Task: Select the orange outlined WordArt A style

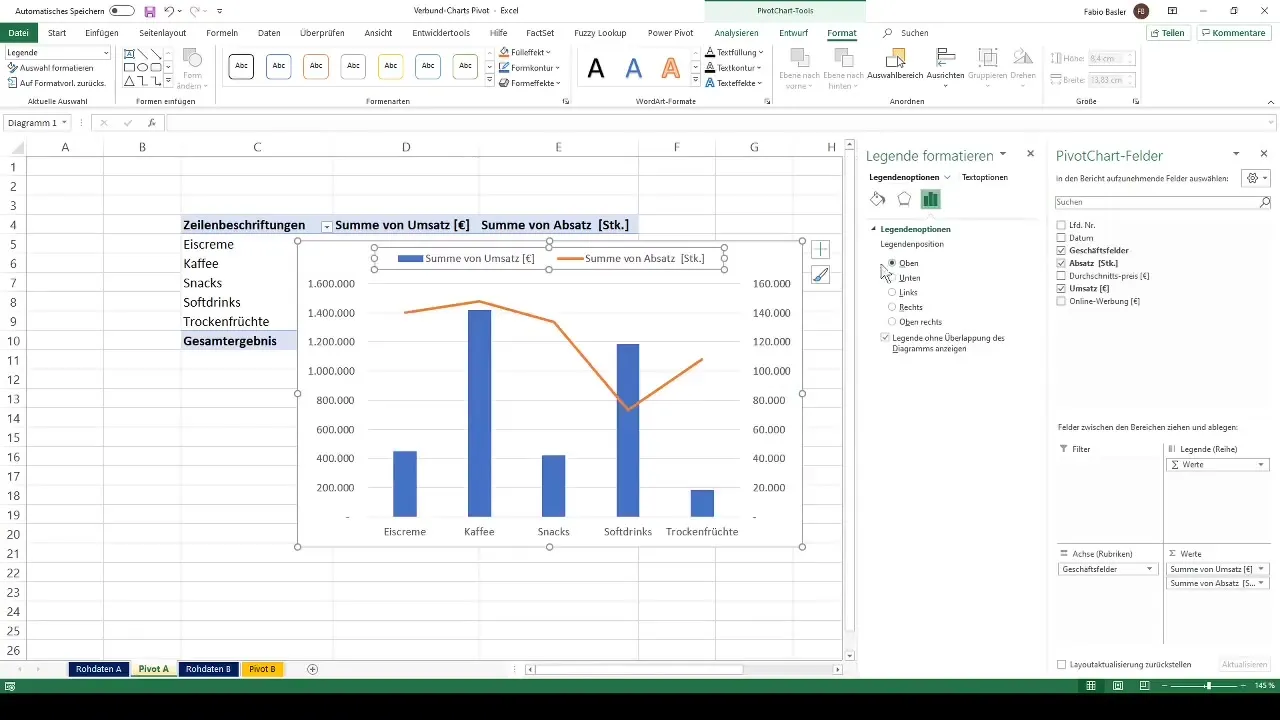Action: [671, 68]
